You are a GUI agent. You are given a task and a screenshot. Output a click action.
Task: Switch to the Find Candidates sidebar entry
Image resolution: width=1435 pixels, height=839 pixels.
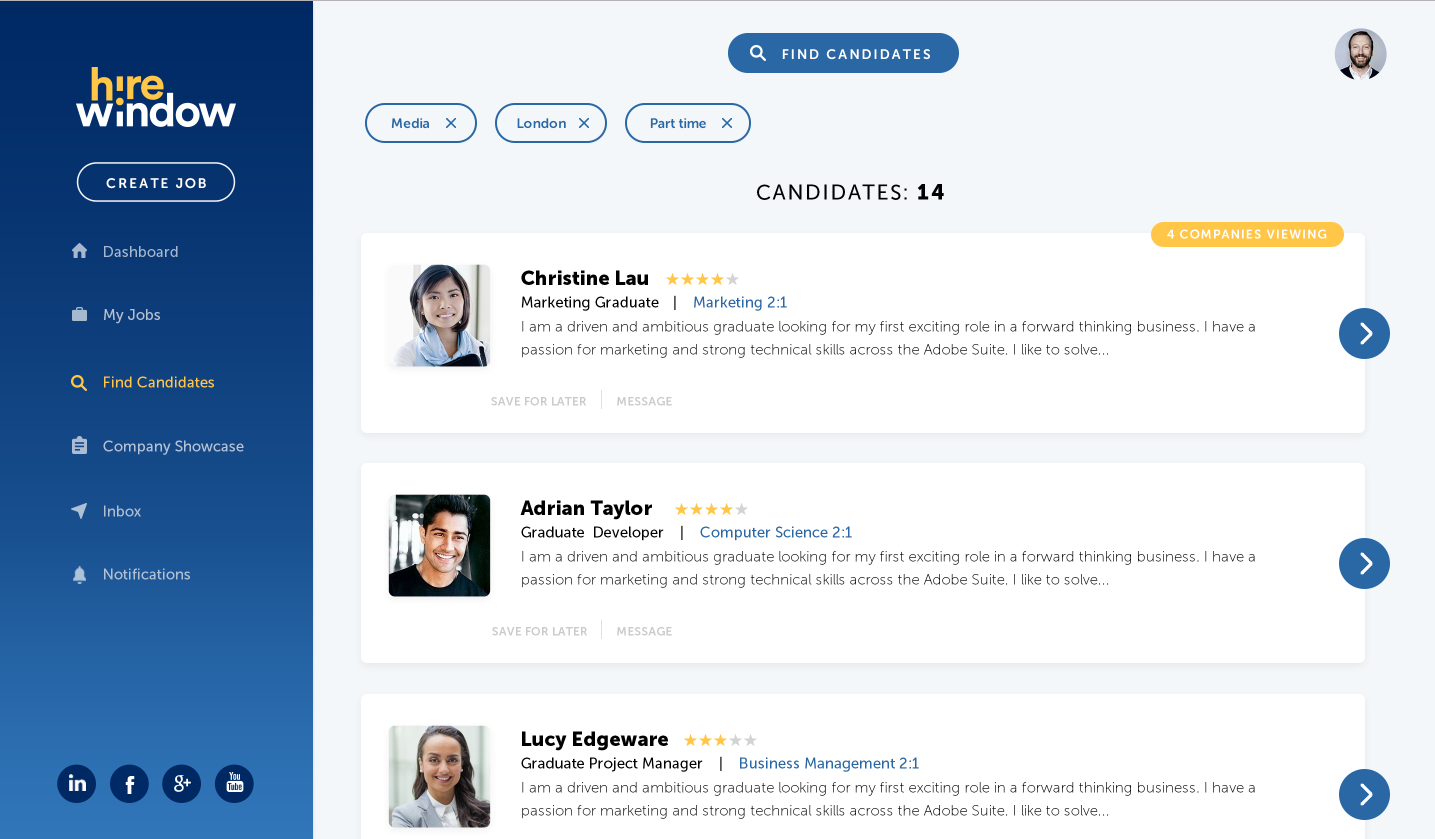pos(158,382)
